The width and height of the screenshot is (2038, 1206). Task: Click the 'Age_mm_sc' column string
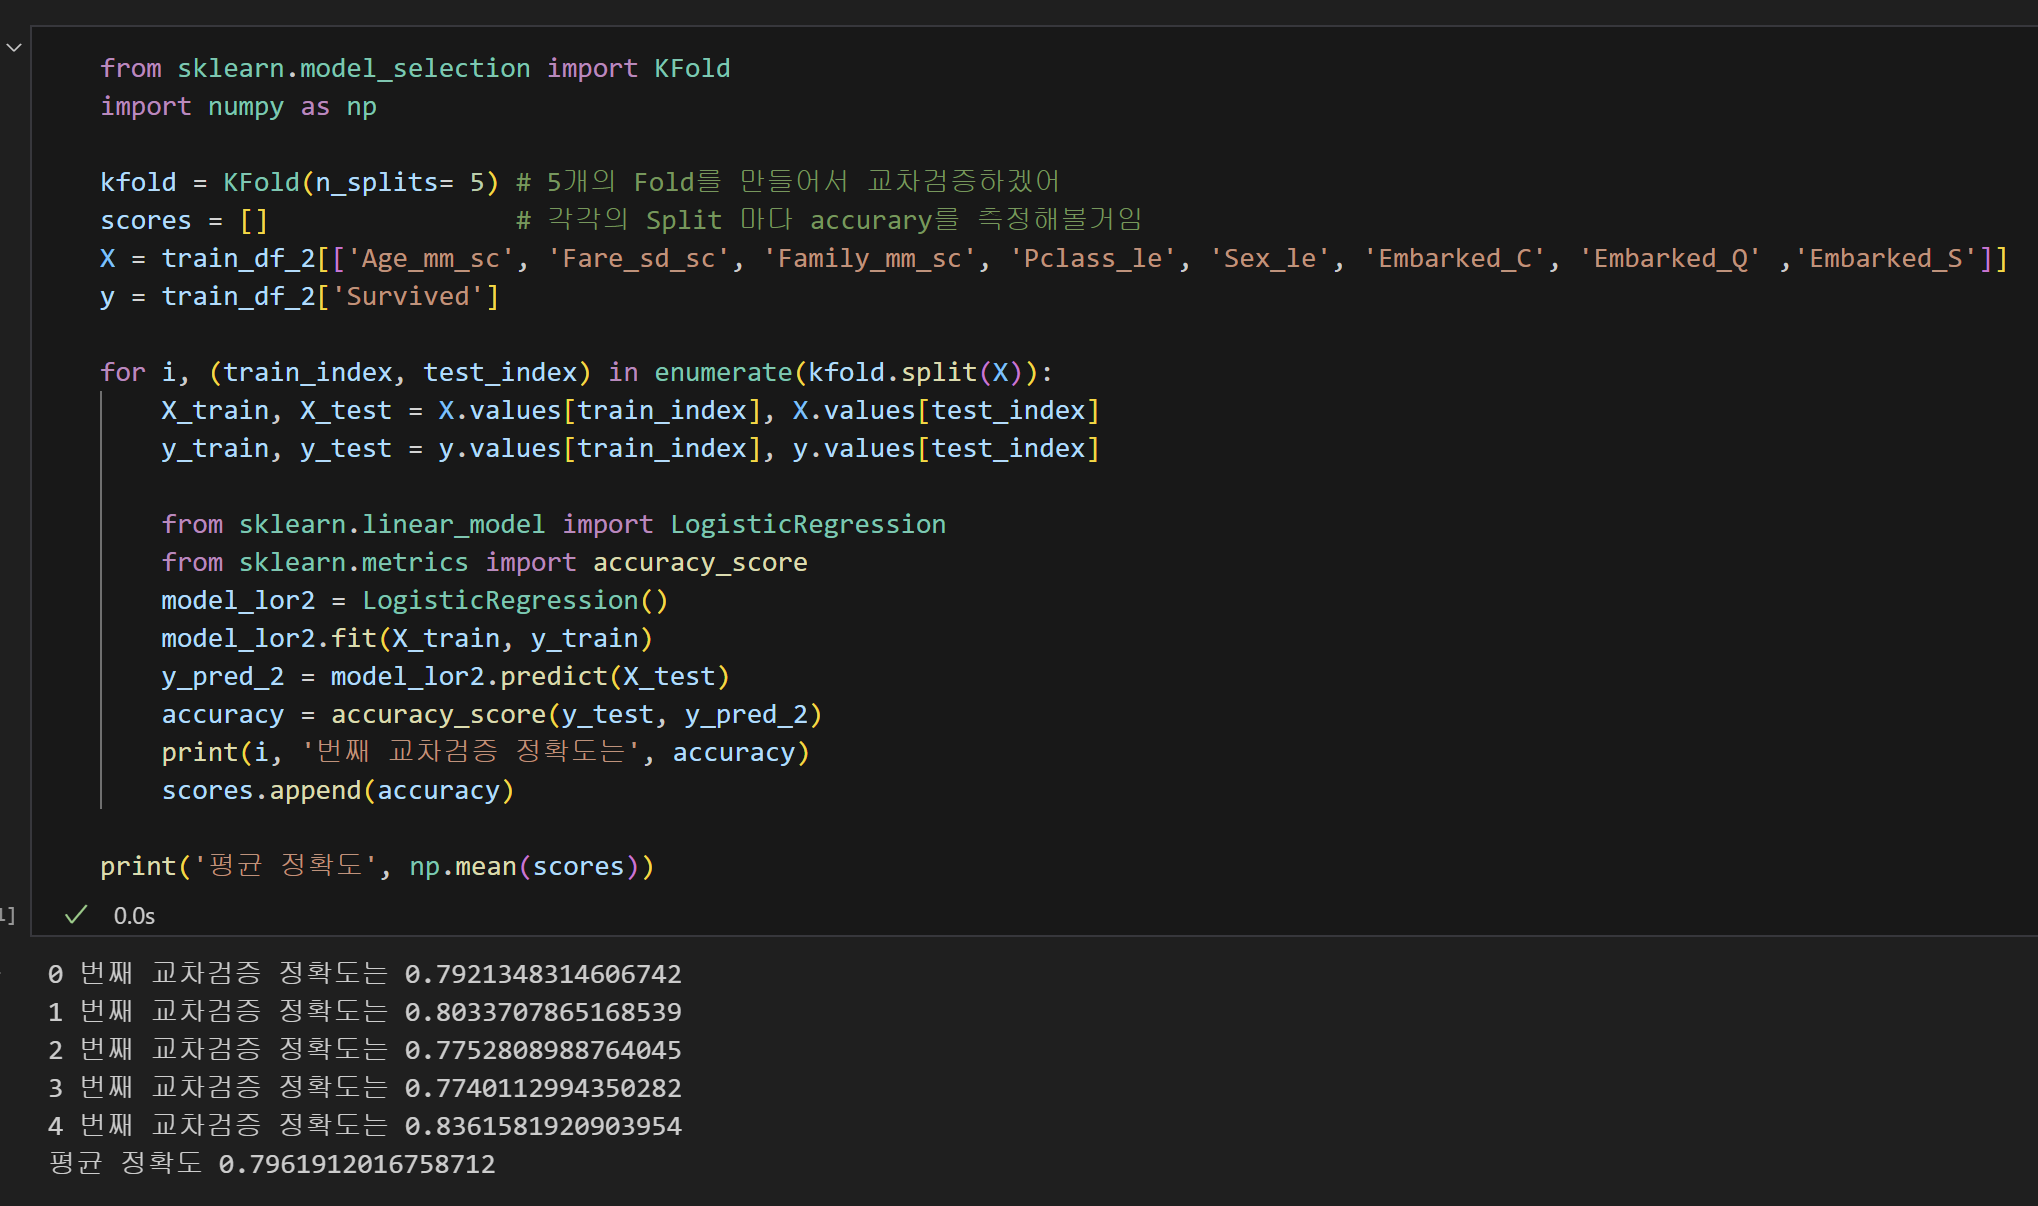tap(430, 258)
